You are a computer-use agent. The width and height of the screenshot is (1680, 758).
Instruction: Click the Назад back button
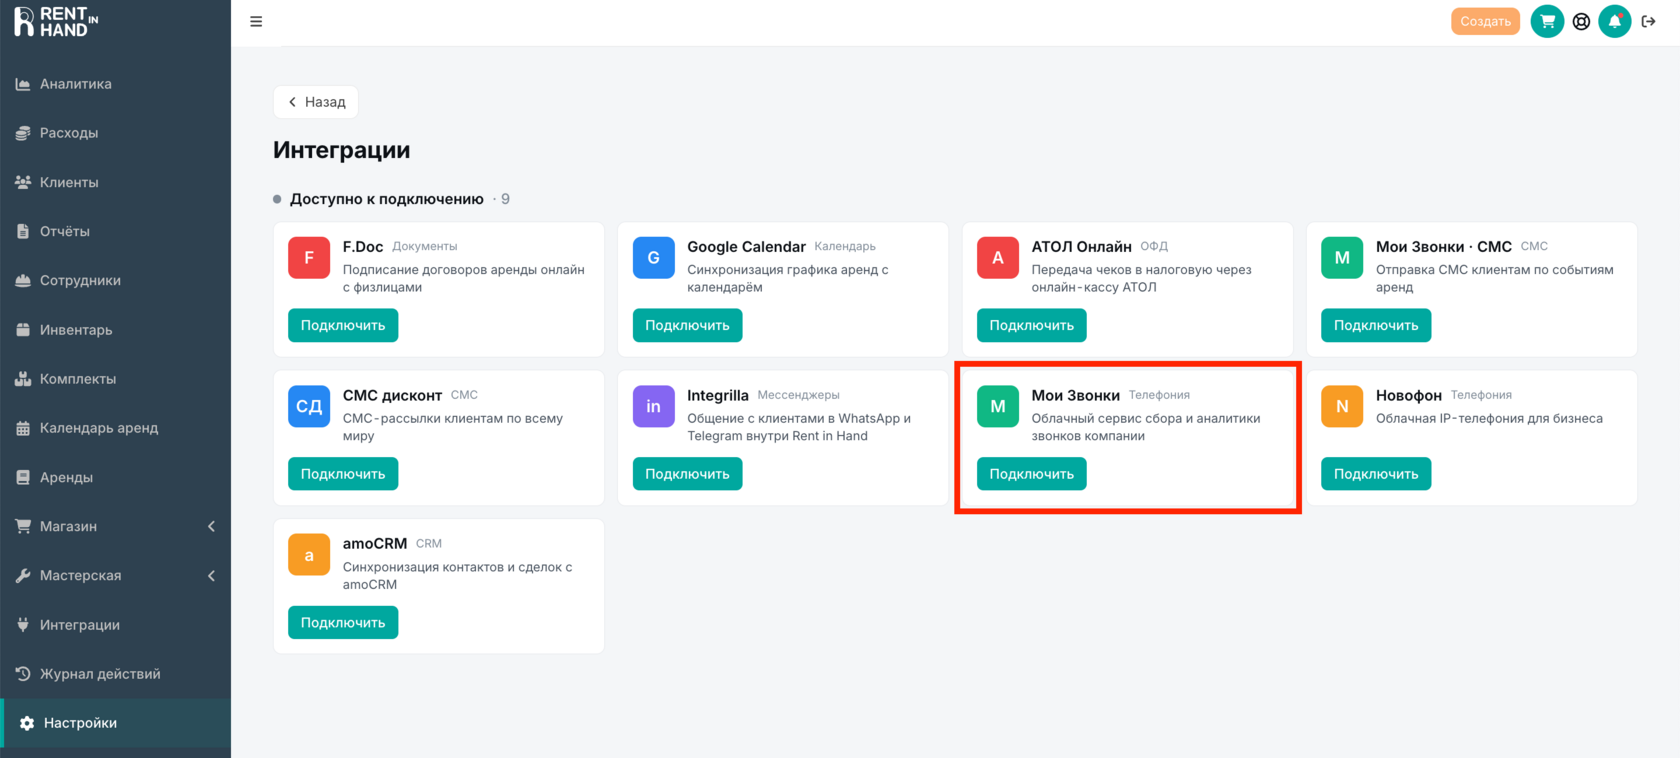(316, 102)
